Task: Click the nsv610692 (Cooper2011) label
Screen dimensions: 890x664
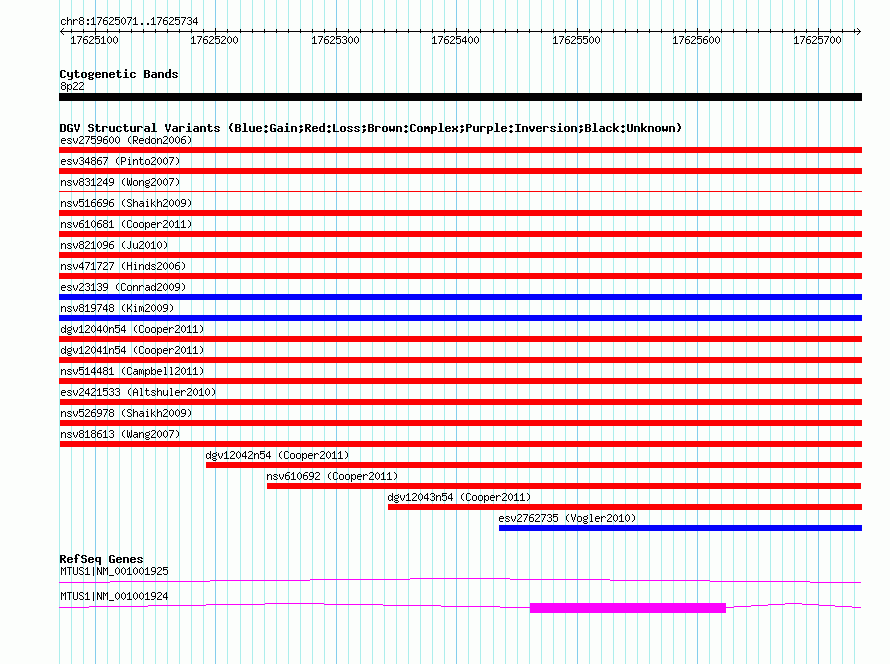Action: point(332,476)
